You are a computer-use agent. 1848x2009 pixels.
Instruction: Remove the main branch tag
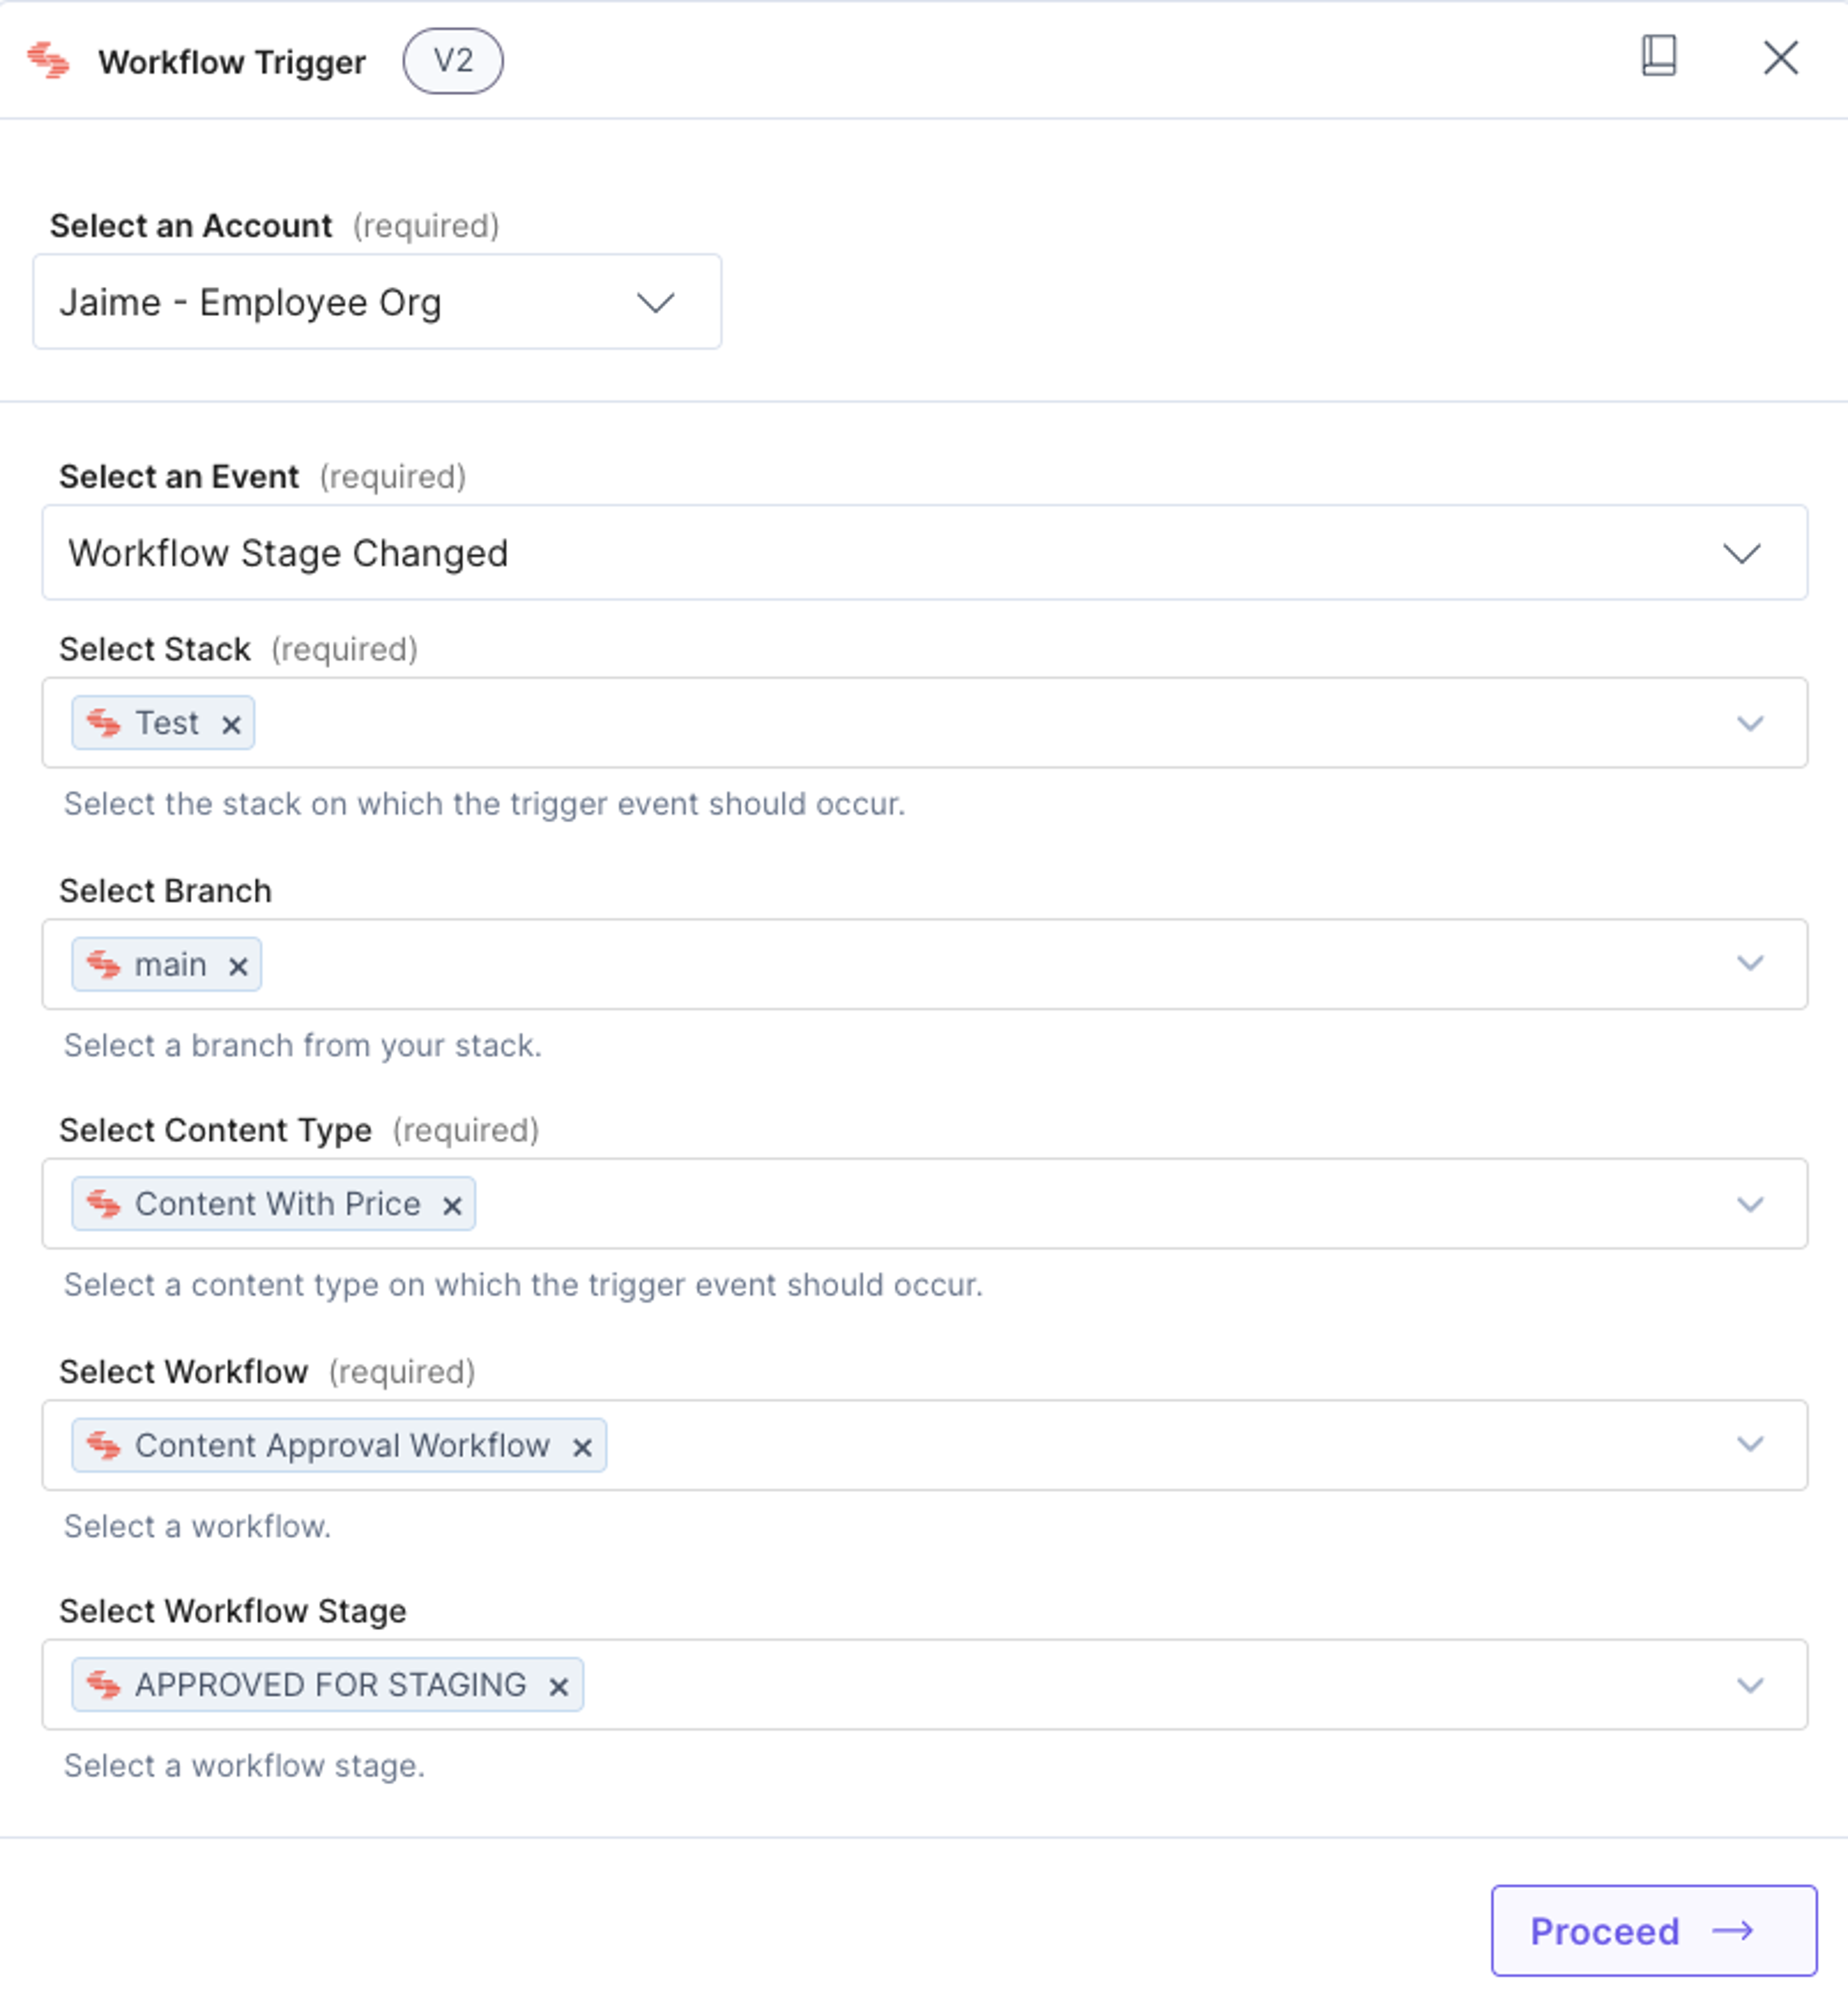238,967
